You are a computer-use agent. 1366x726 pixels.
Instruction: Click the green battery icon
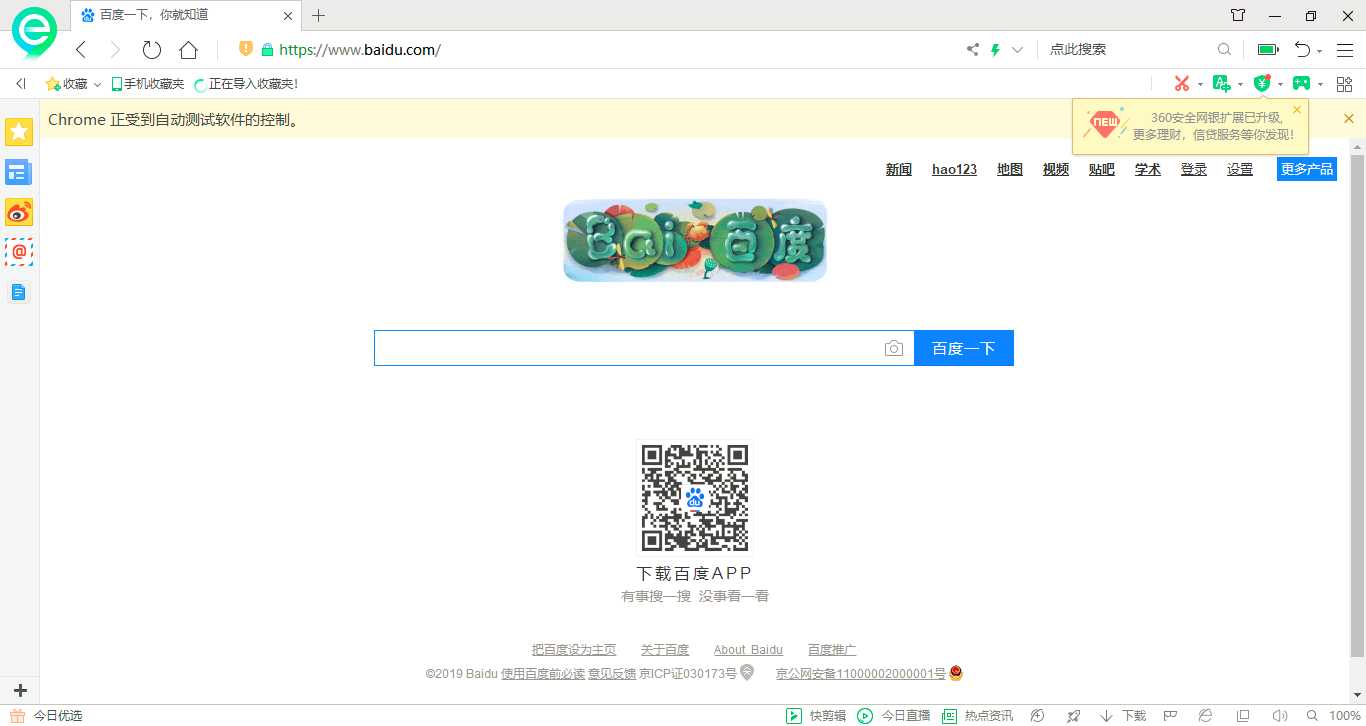[x=1268, y=49]
